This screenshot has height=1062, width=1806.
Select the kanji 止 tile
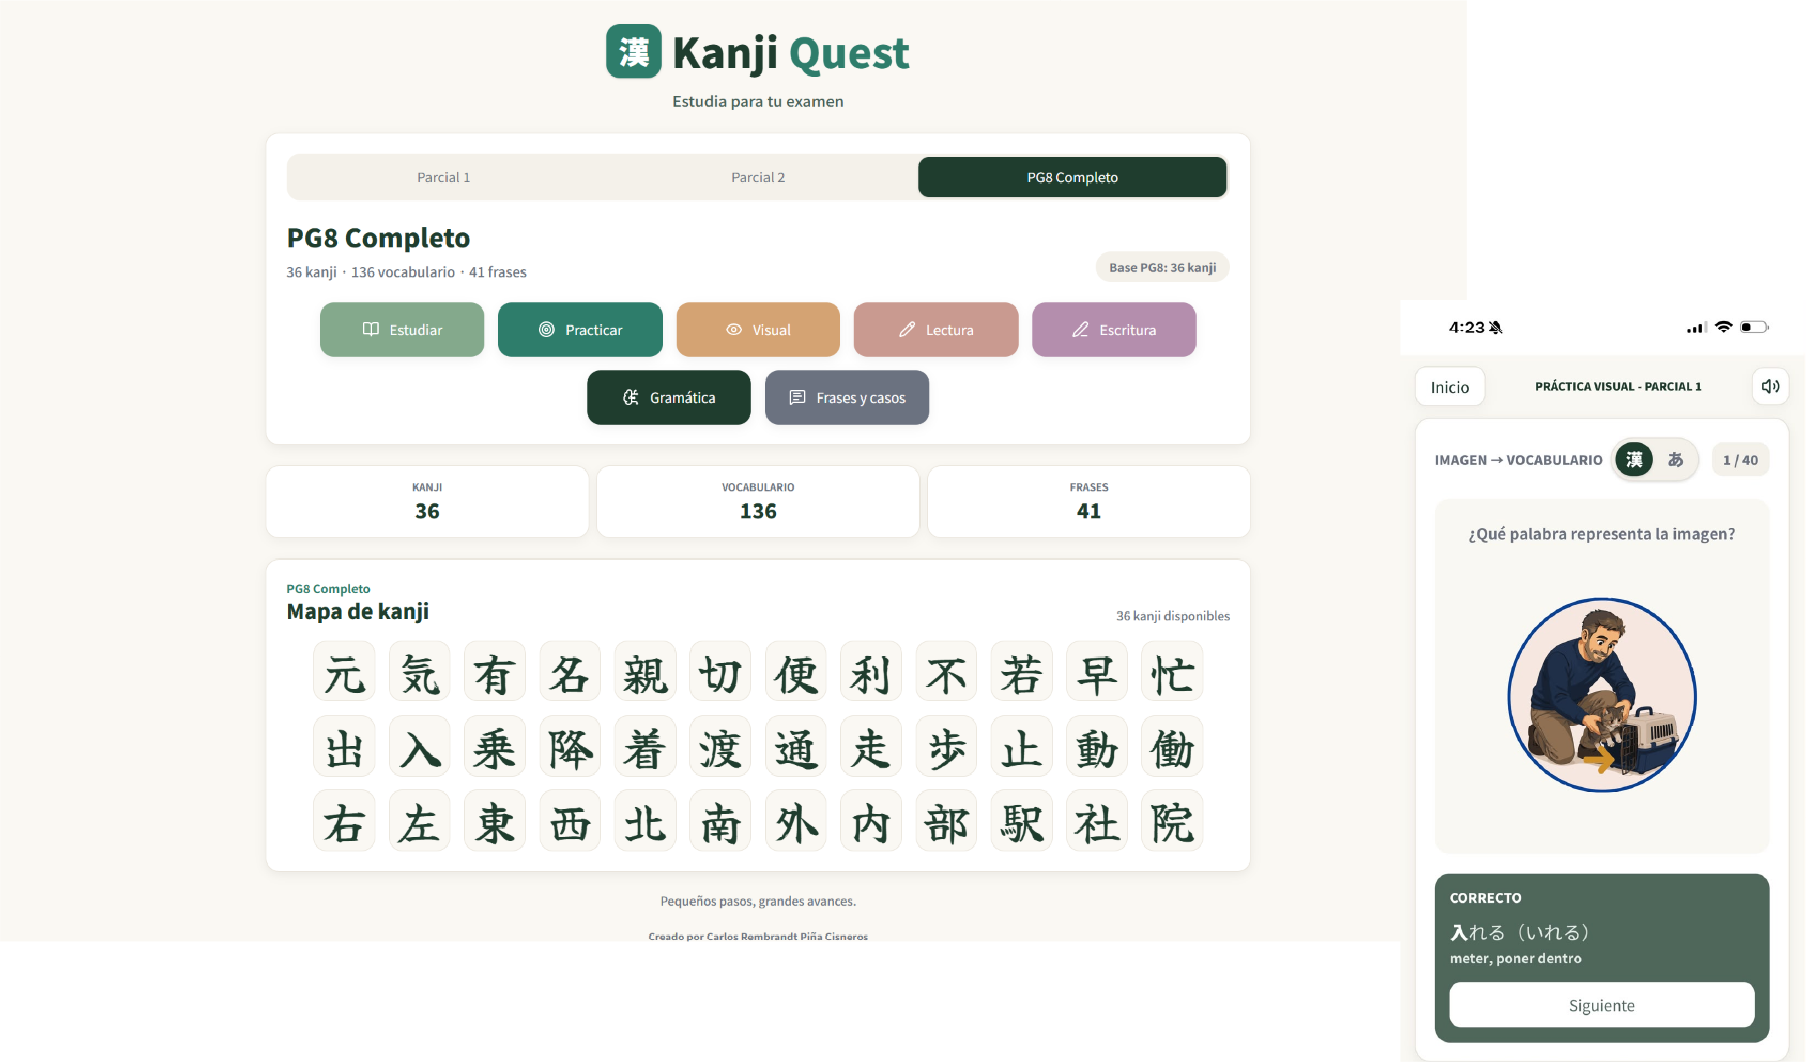1022,746
